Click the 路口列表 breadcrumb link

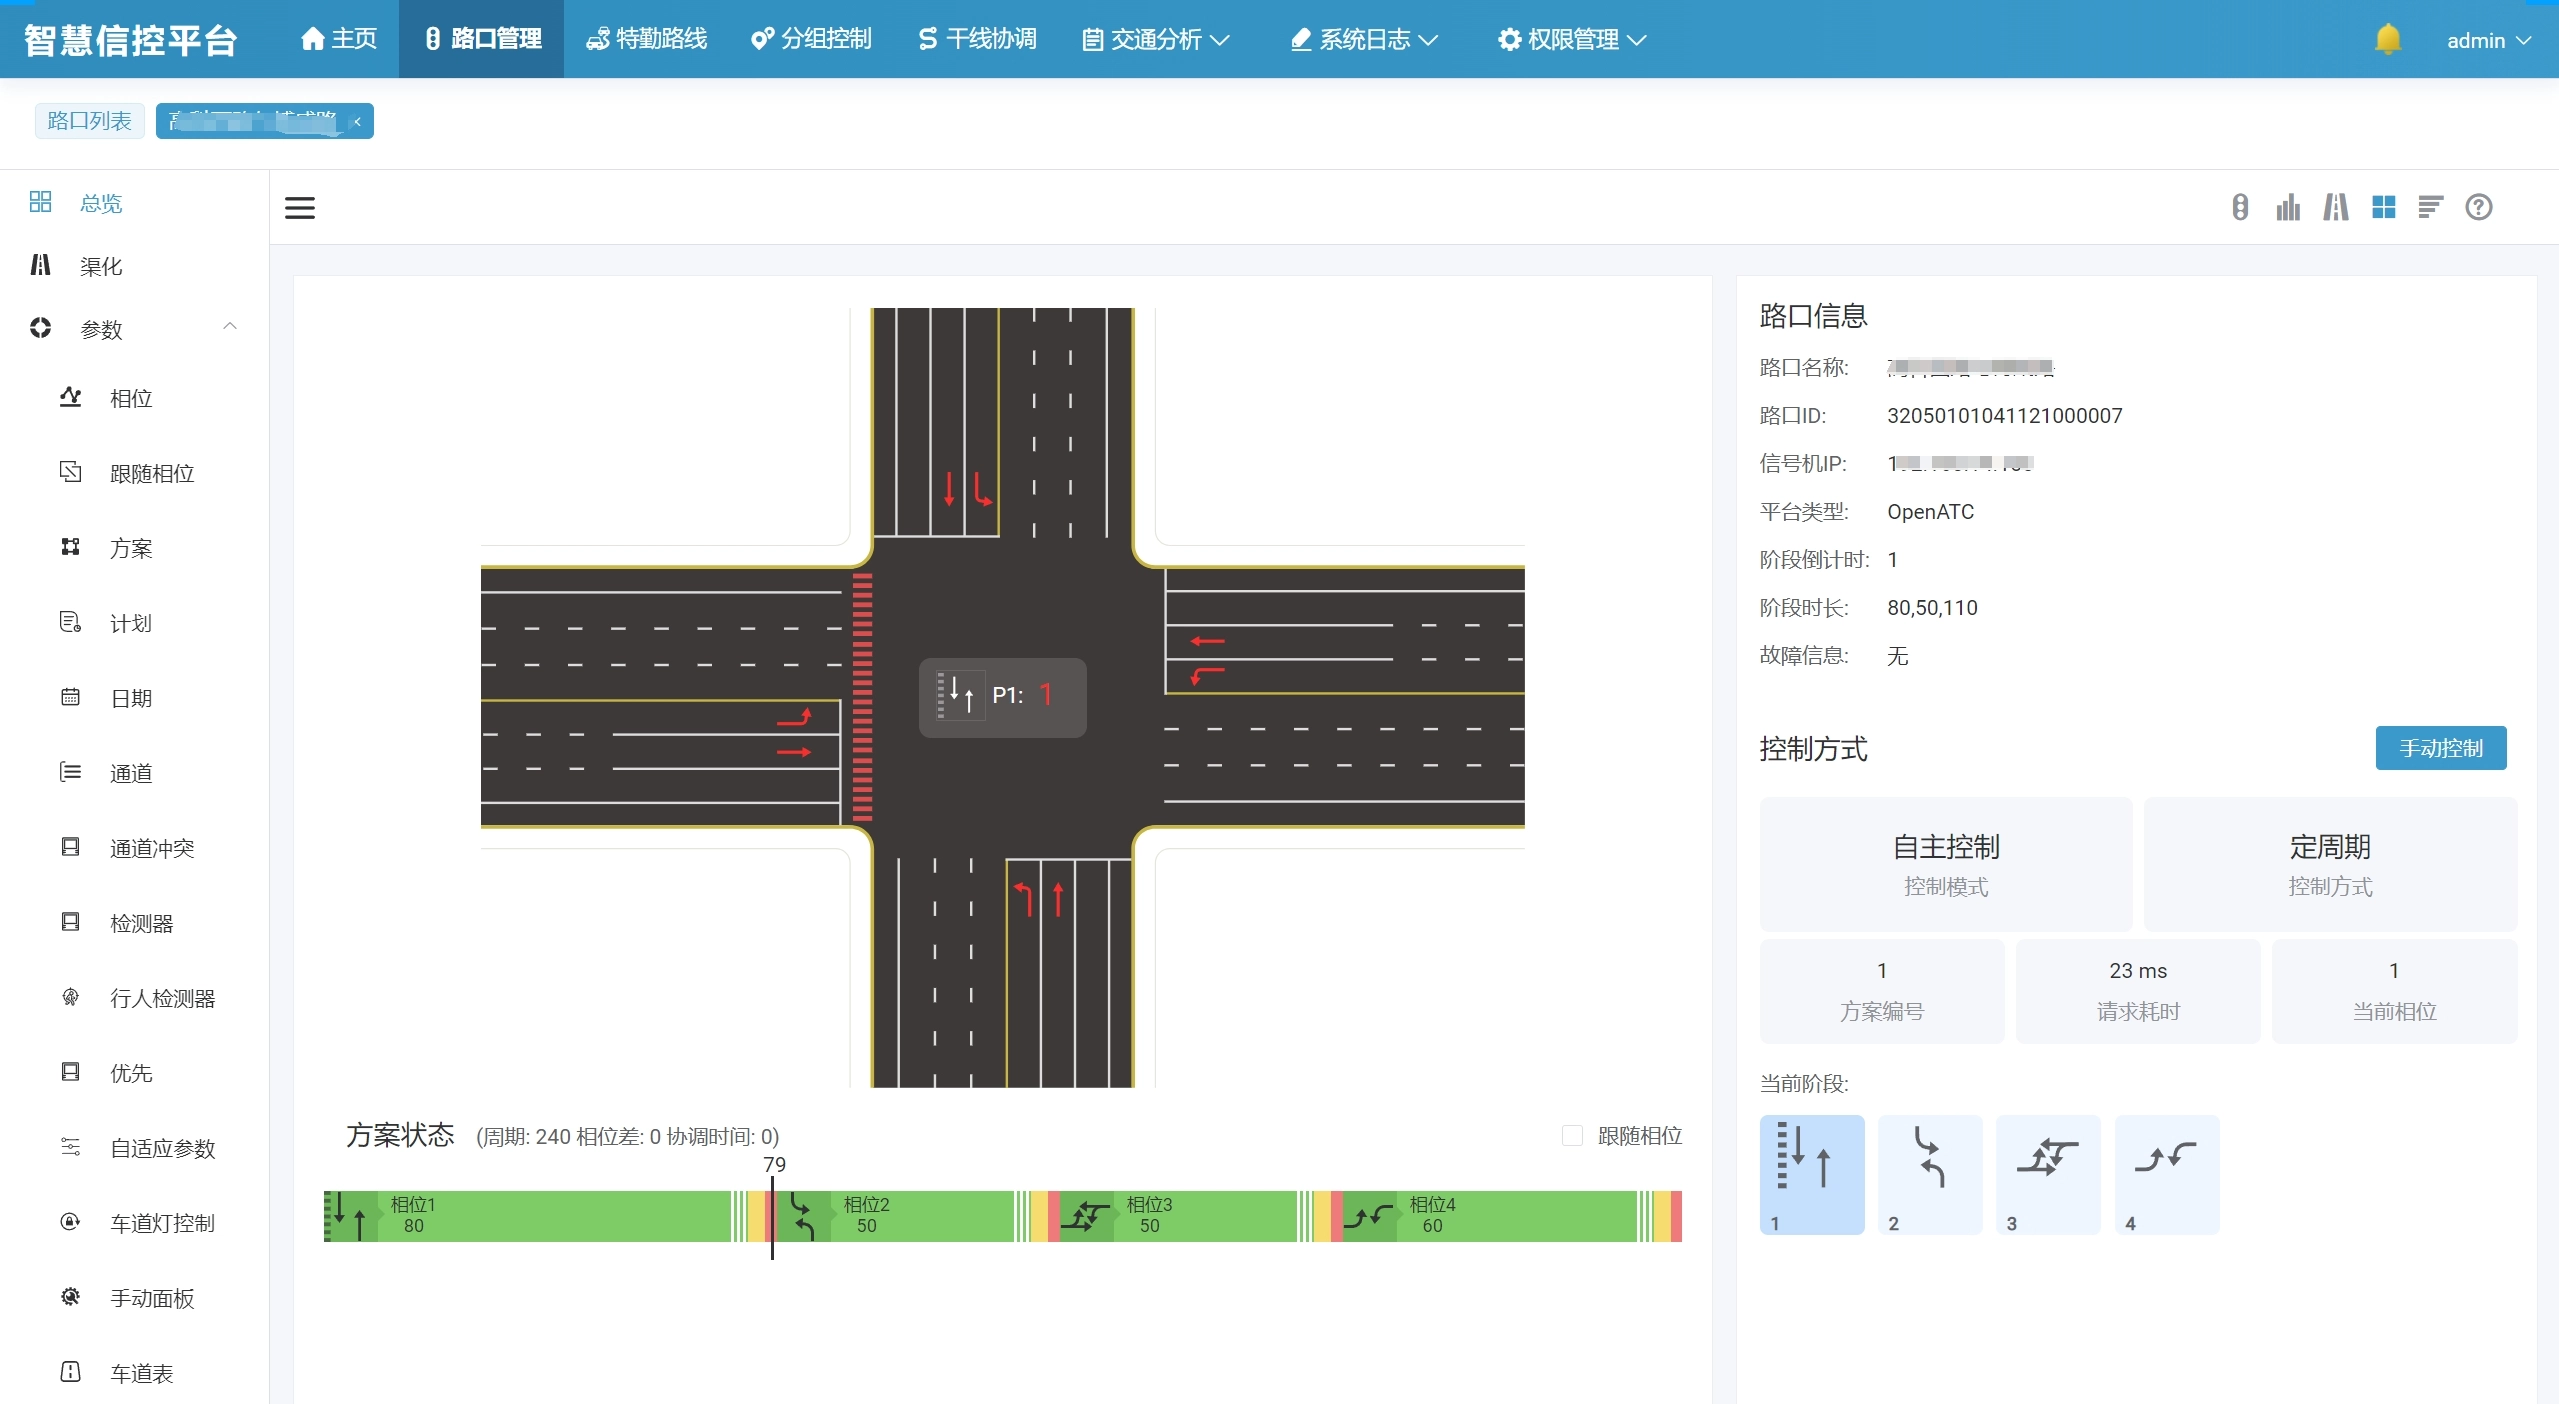coord(89,121)
